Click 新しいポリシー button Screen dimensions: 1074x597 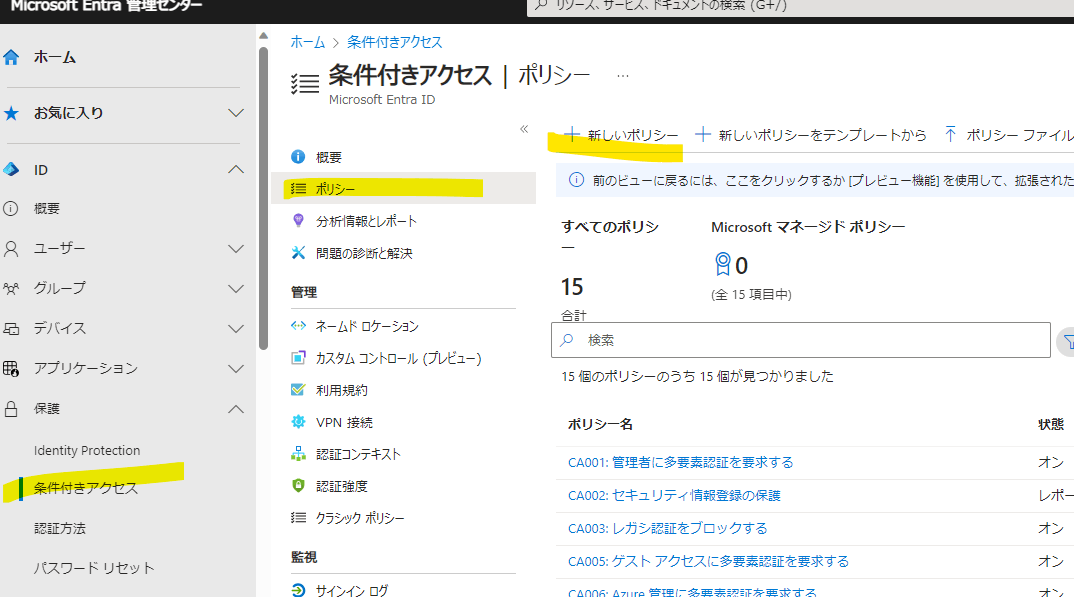click(621, 135)
